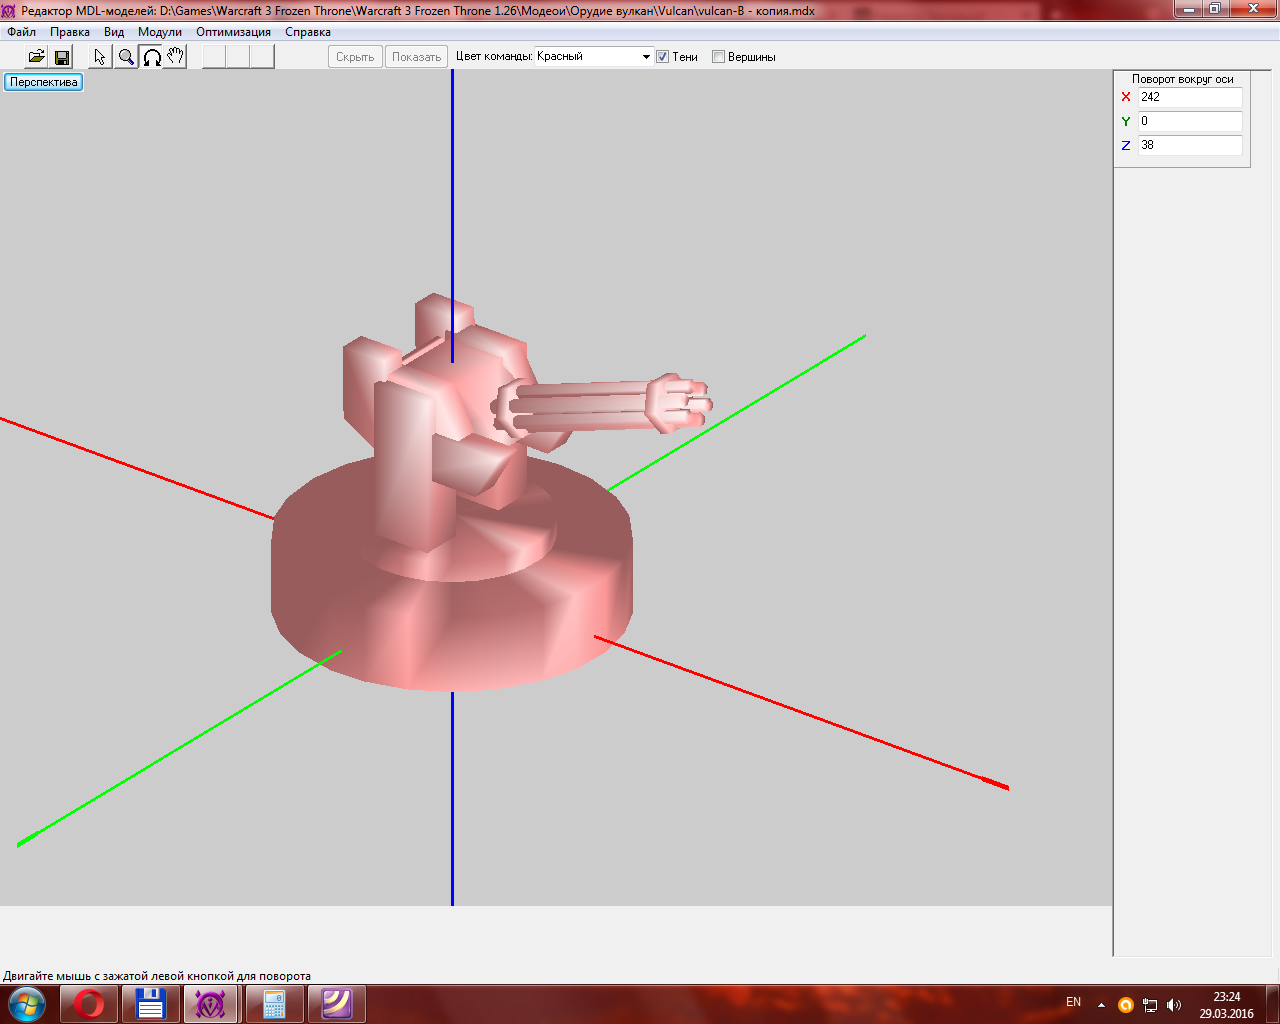The width and height of the screenshot is (1280, 1024).
Task: Activate the magnifier zoom tool
Action: pos(126,57)
